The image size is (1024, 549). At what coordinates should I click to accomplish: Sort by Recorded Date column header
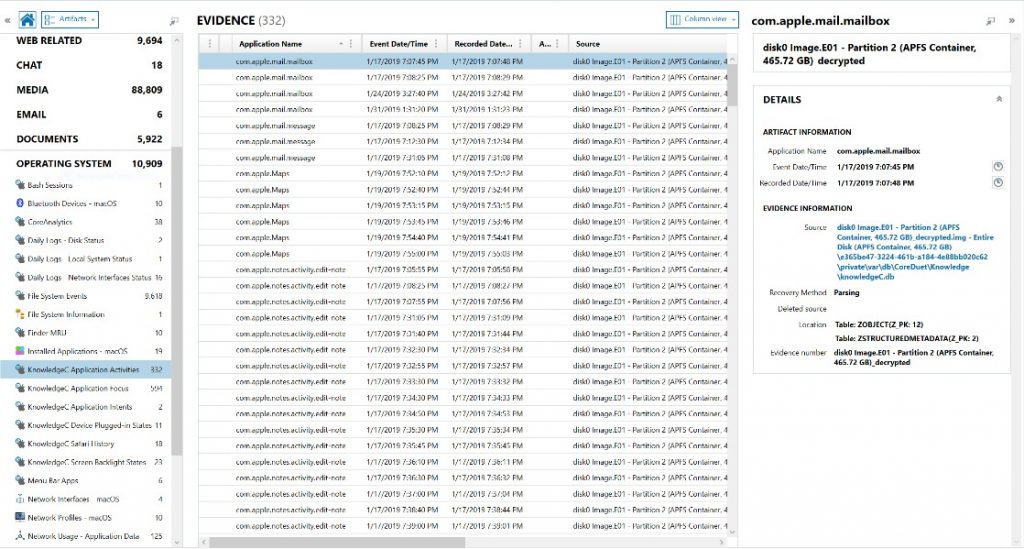pos(483,44)
